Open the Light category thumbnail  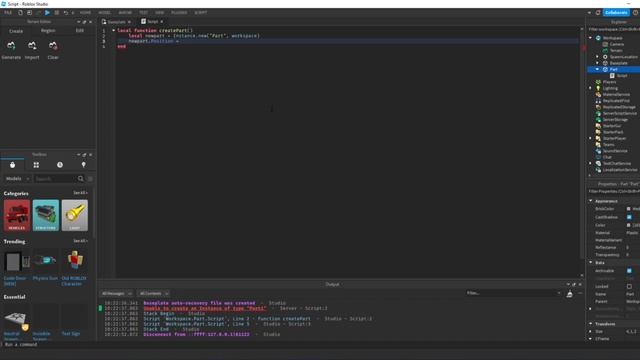[x=75, y=215]
